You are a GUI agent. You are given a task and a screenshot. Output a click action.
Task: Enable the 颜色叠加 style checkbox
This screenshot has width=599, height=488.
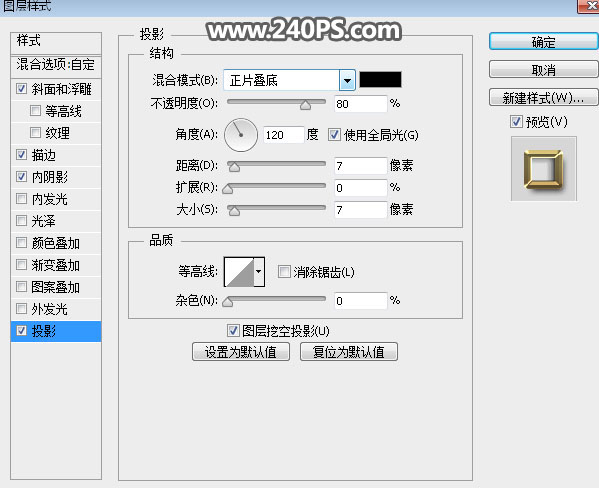coord(21,243)
